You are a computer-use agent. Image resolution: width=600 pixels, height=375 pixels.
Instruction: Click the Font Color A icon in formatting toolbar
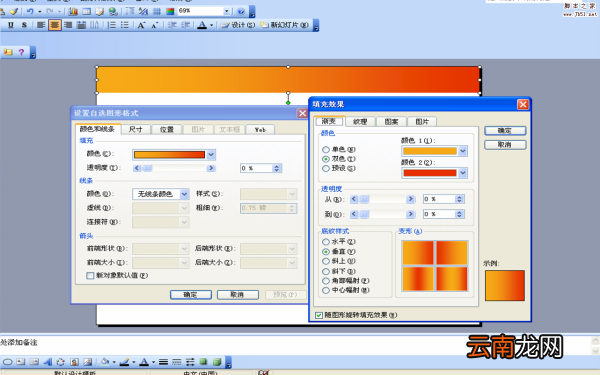coord(202,25)
